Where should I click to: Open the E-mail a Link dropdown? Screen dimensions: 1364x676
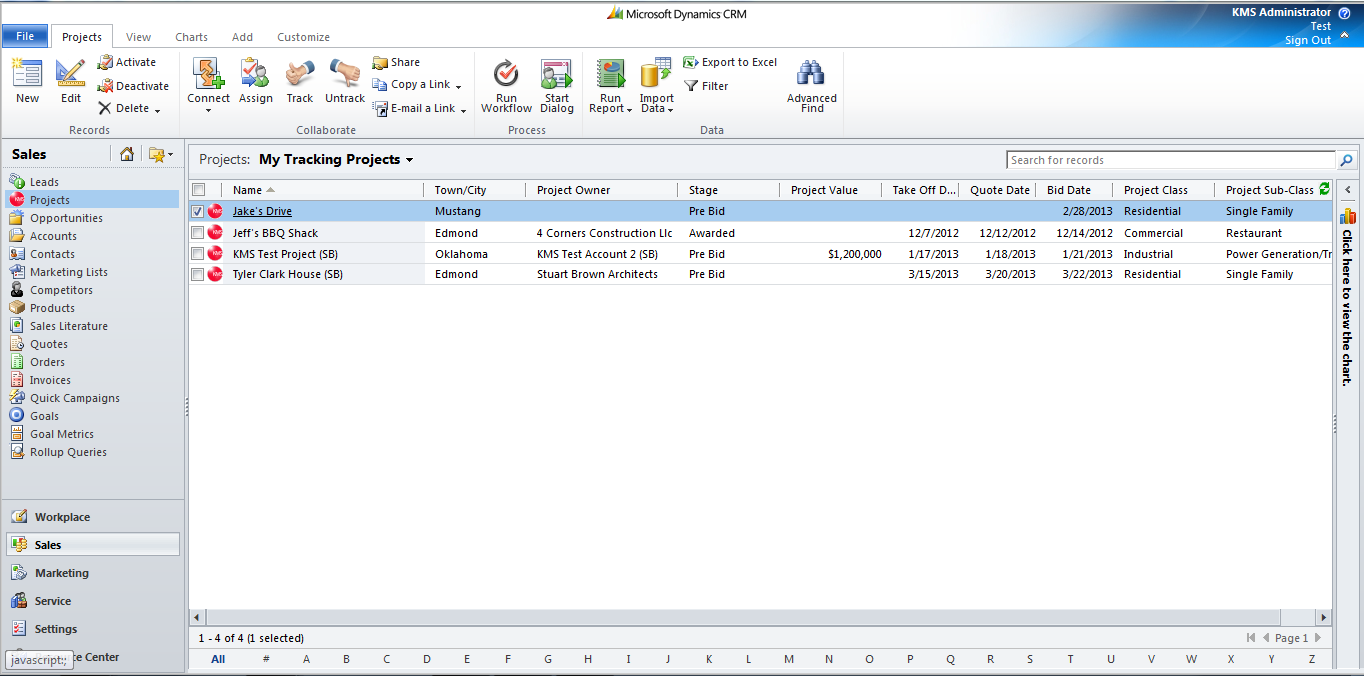click(x=463, y=110)
